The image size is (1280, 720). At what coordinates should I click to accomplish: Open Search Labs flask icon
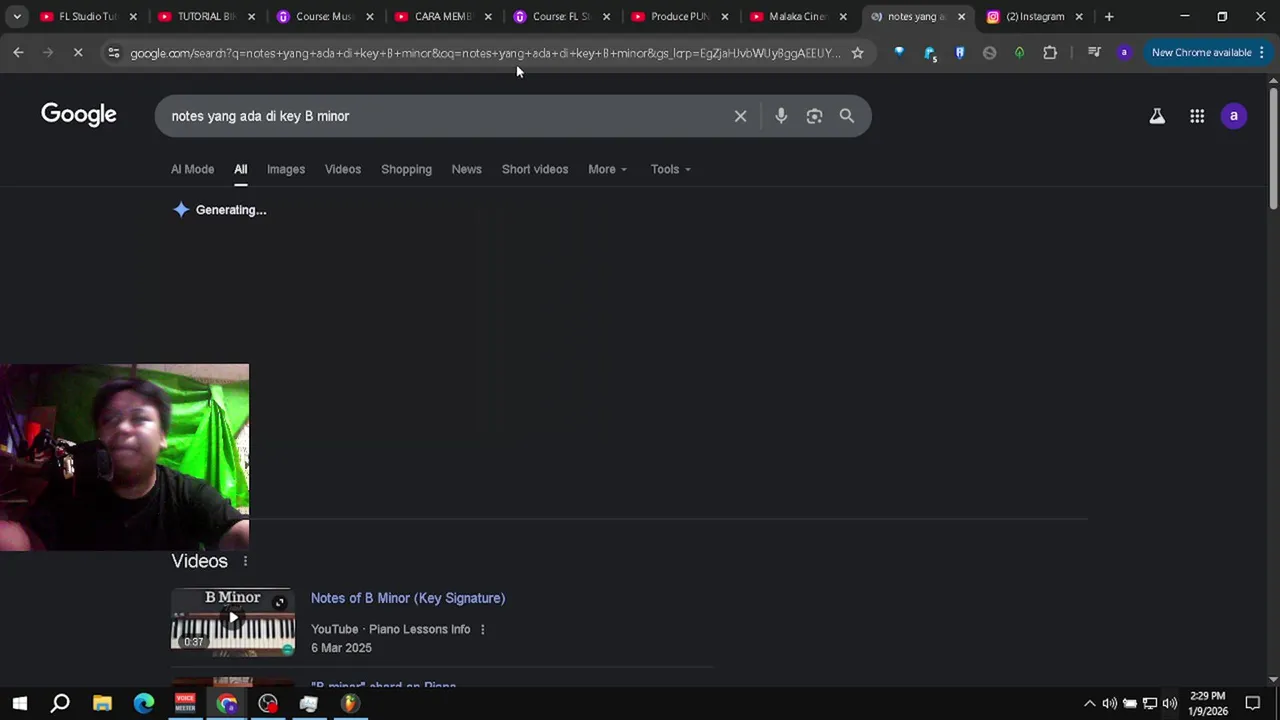[1157, 116]
